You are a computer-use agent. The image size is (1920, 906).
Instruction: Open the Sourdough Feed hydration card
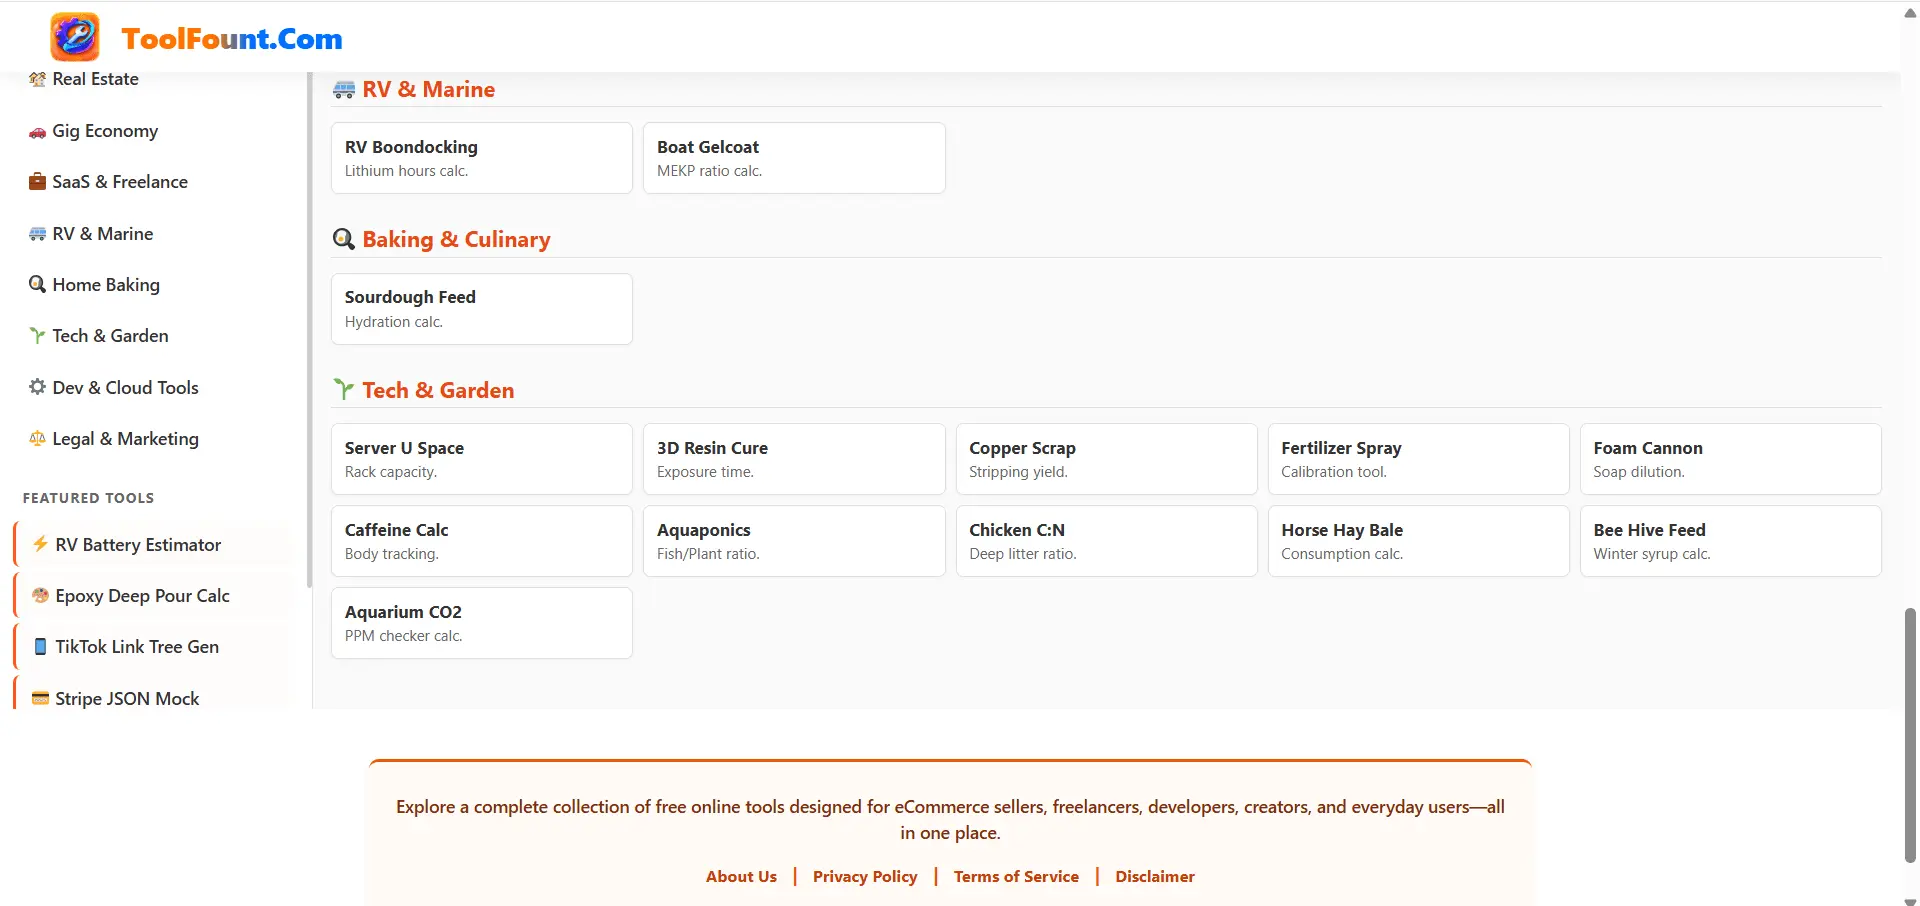(x=482, y=309)
